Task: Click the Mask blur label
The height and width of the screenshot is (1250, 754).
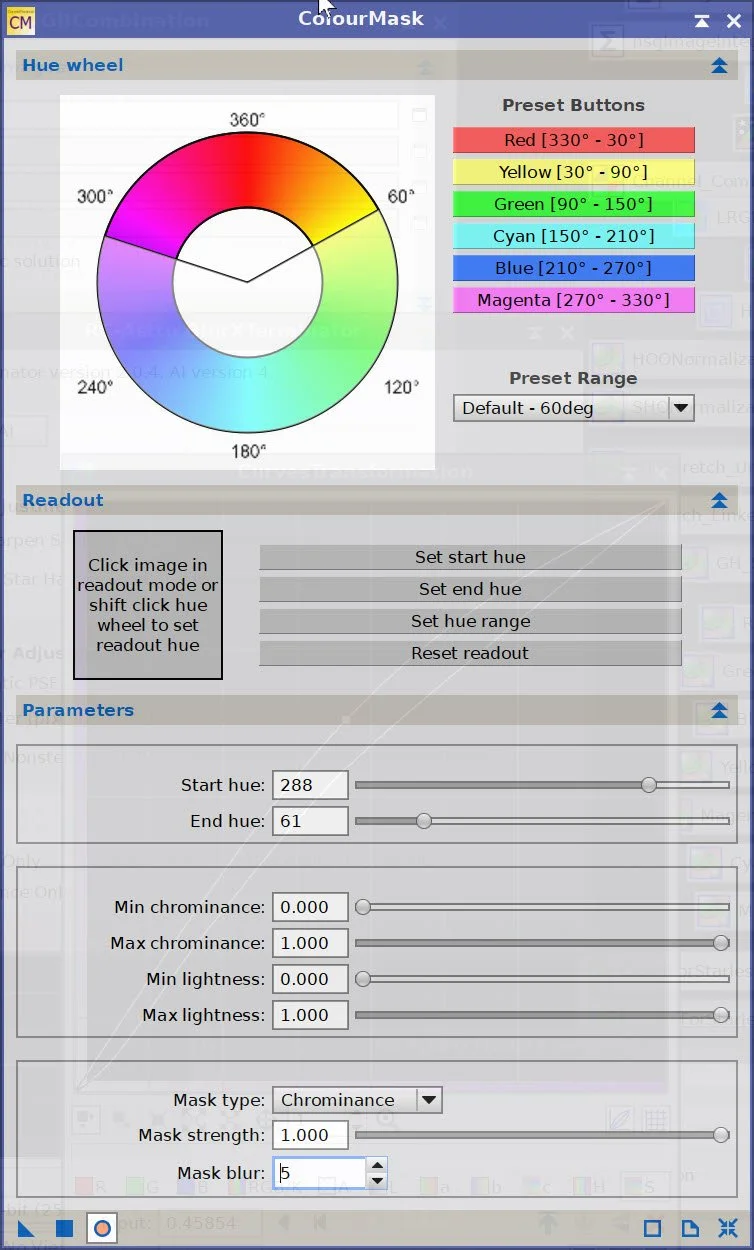Action: pyautogui.click(x=221, y=1173)
